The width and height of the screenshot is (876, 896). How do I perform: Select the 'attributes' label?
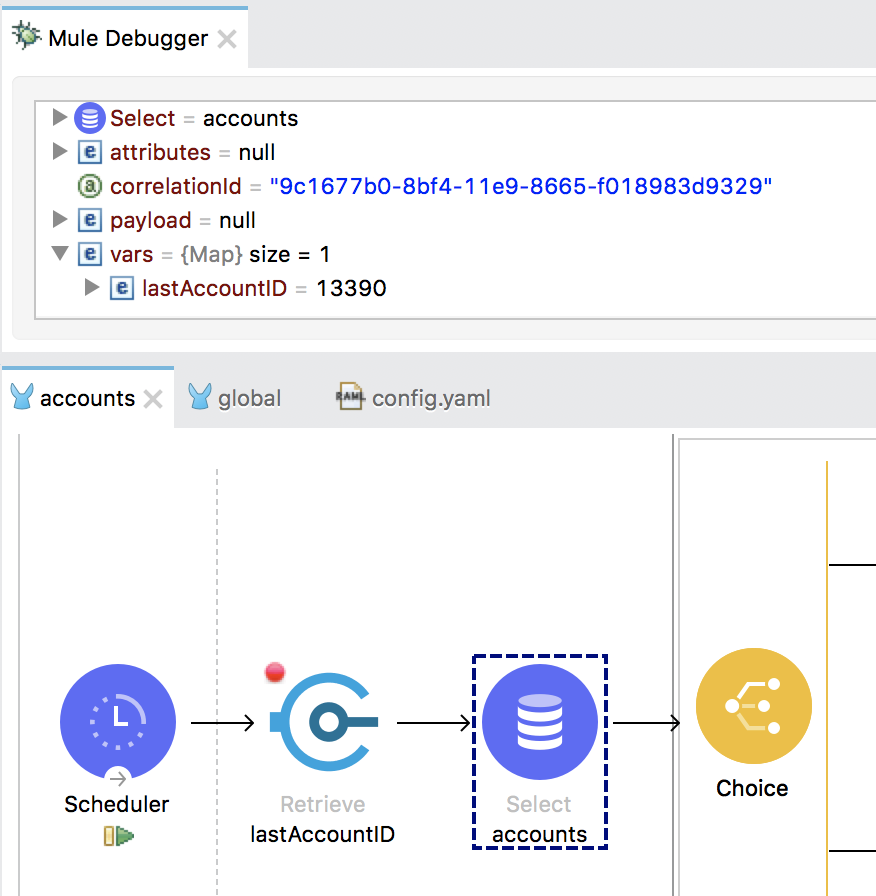pos(160,153)
